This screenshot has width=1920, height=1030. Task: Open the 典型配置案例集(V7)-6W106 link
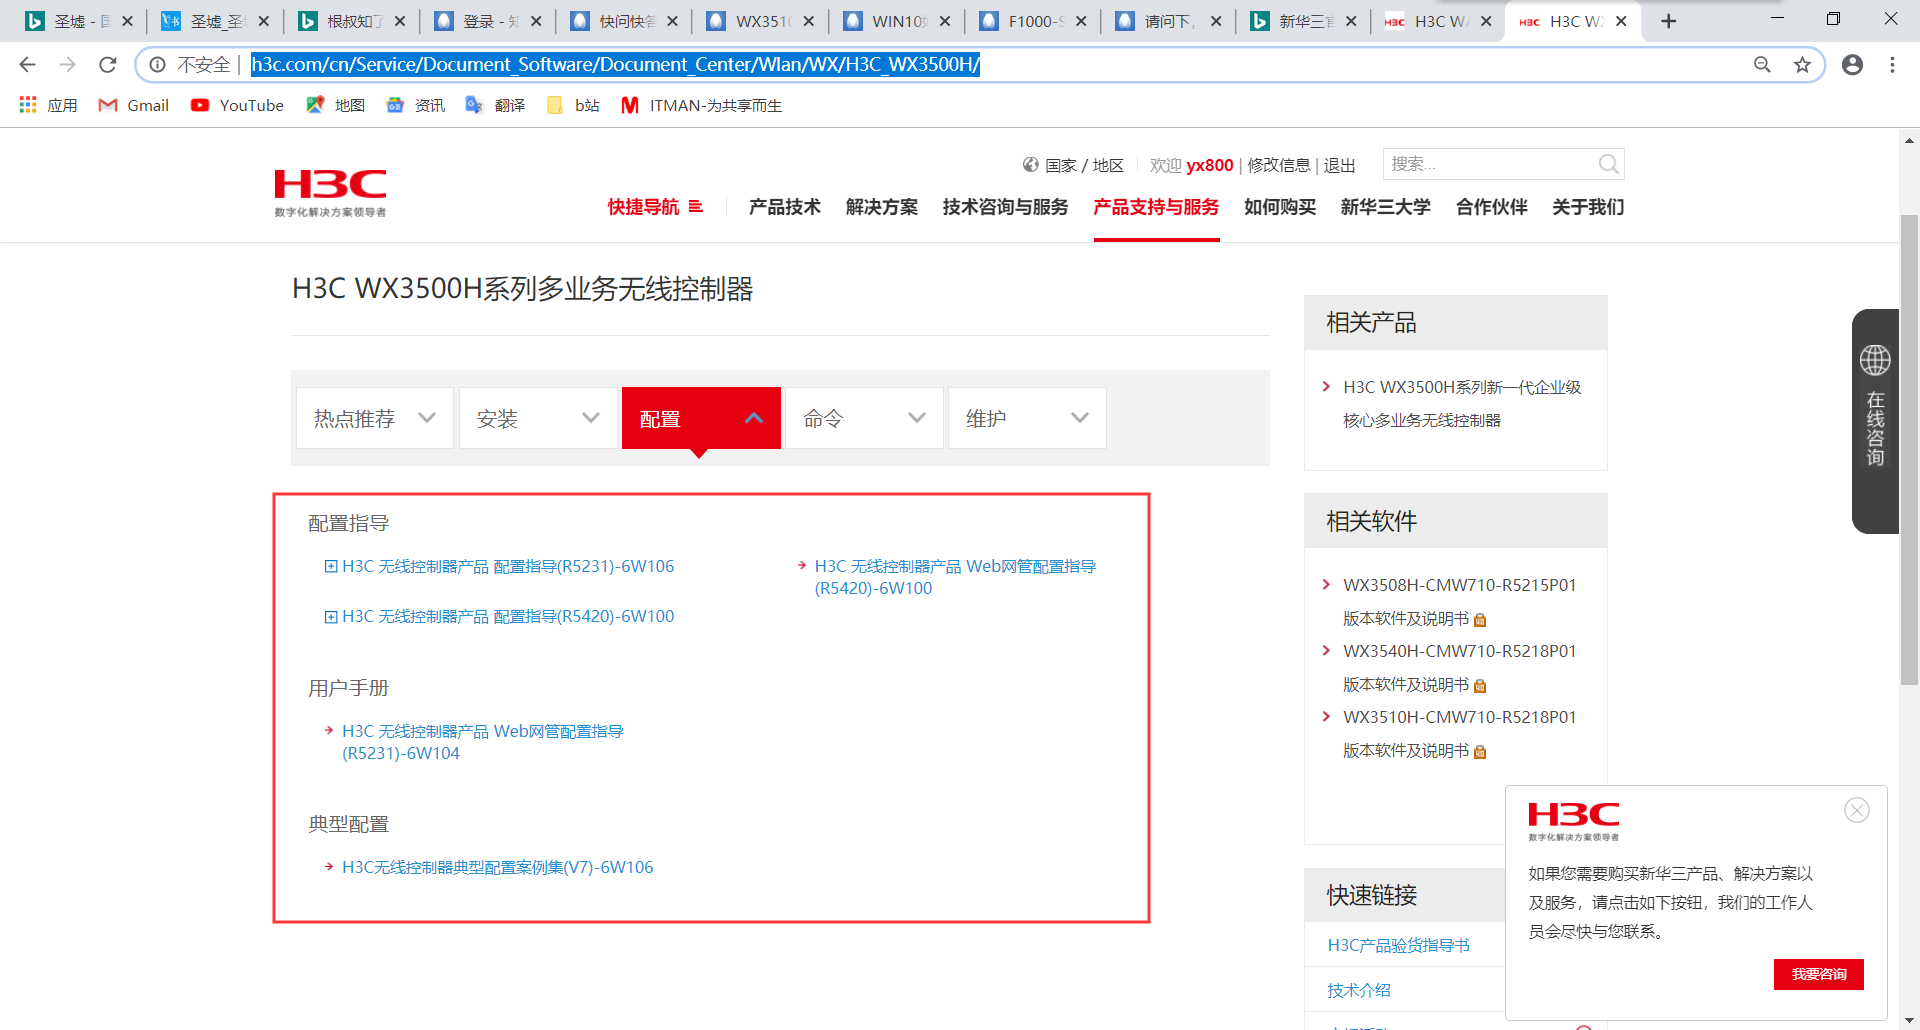(498, 867)
